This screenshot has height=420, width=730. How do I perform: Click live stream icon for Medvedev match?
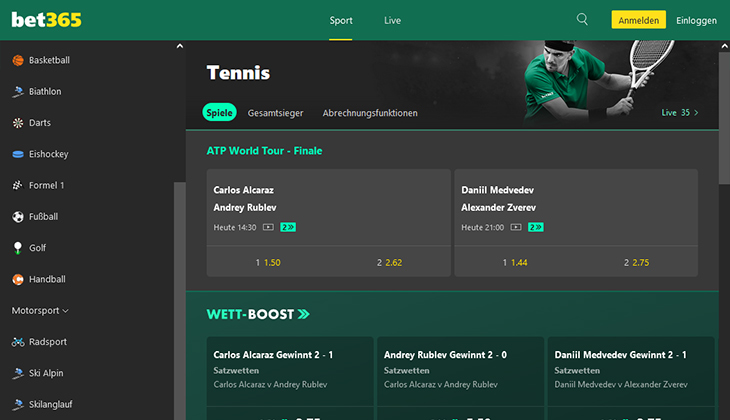coord(516,227)
